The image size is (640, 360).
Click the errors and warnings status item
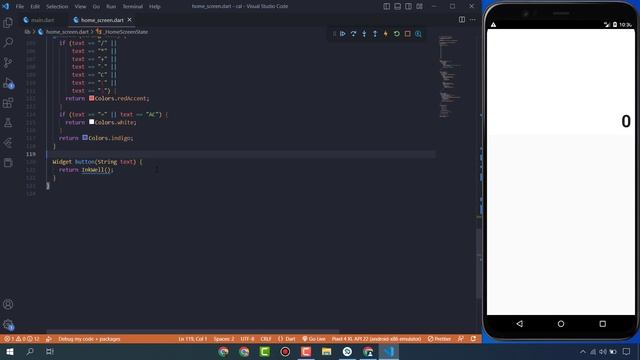[x=21, y=339]
